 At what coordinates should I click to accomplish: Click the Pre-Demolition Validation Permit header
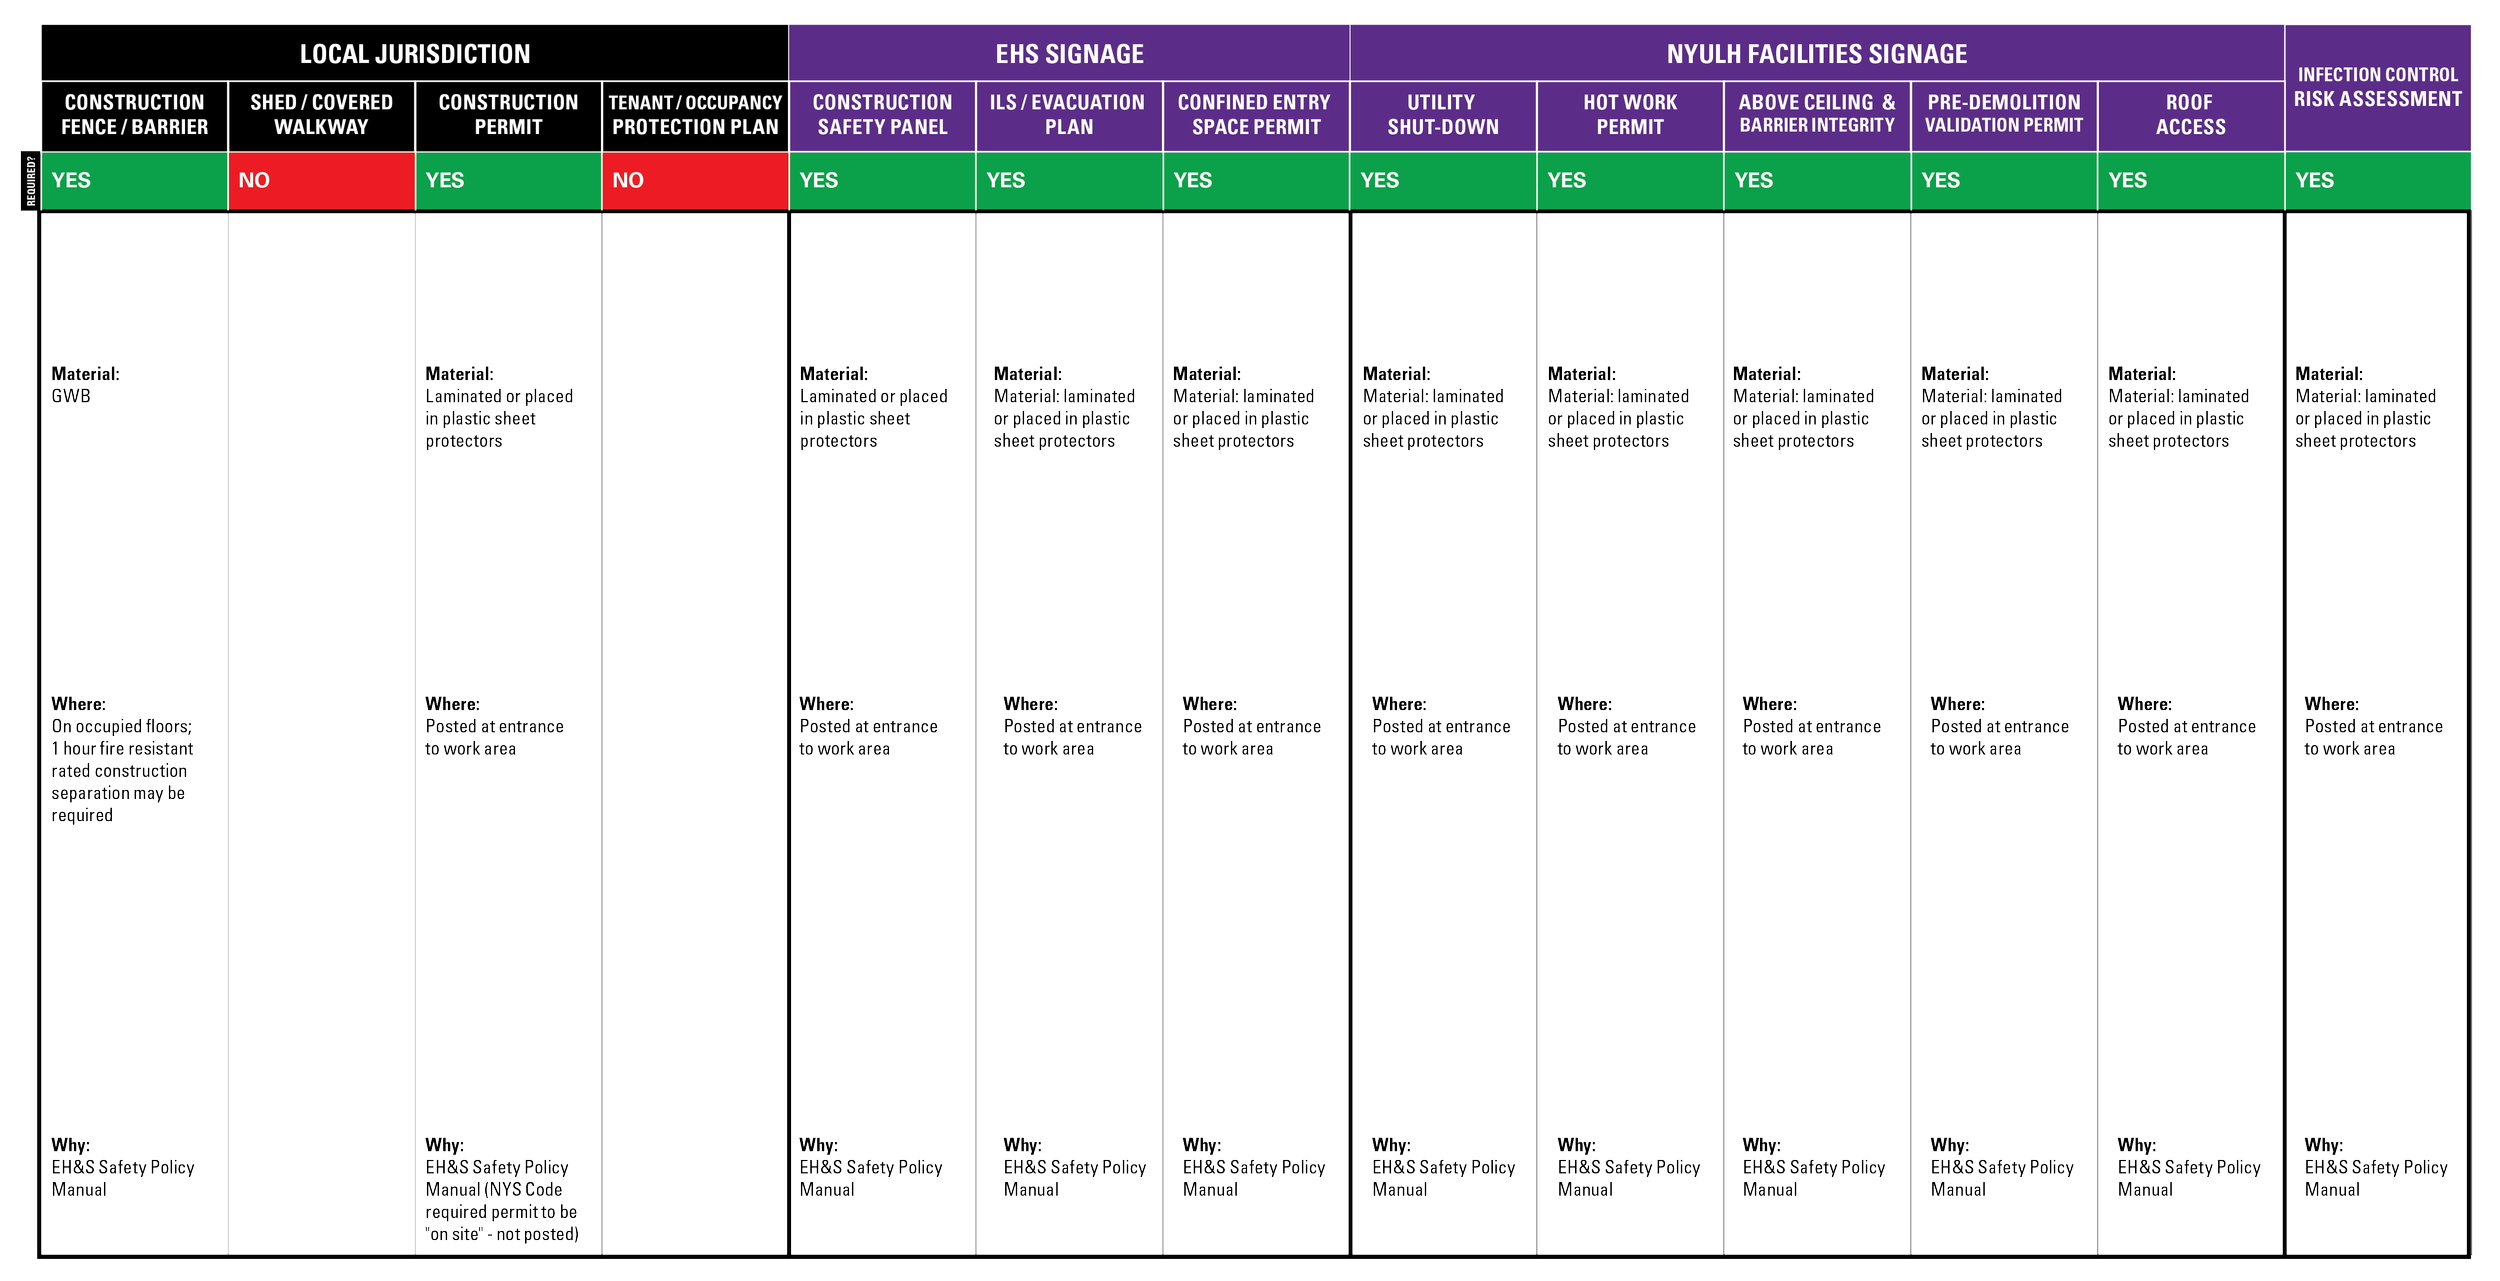pos(2003,115)
